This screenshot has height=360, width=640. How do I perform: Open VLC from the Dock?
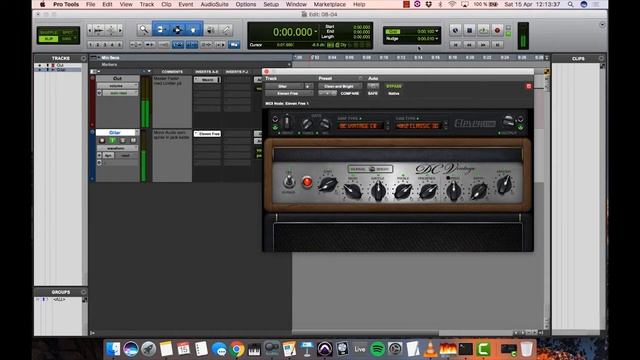(430, 349)
